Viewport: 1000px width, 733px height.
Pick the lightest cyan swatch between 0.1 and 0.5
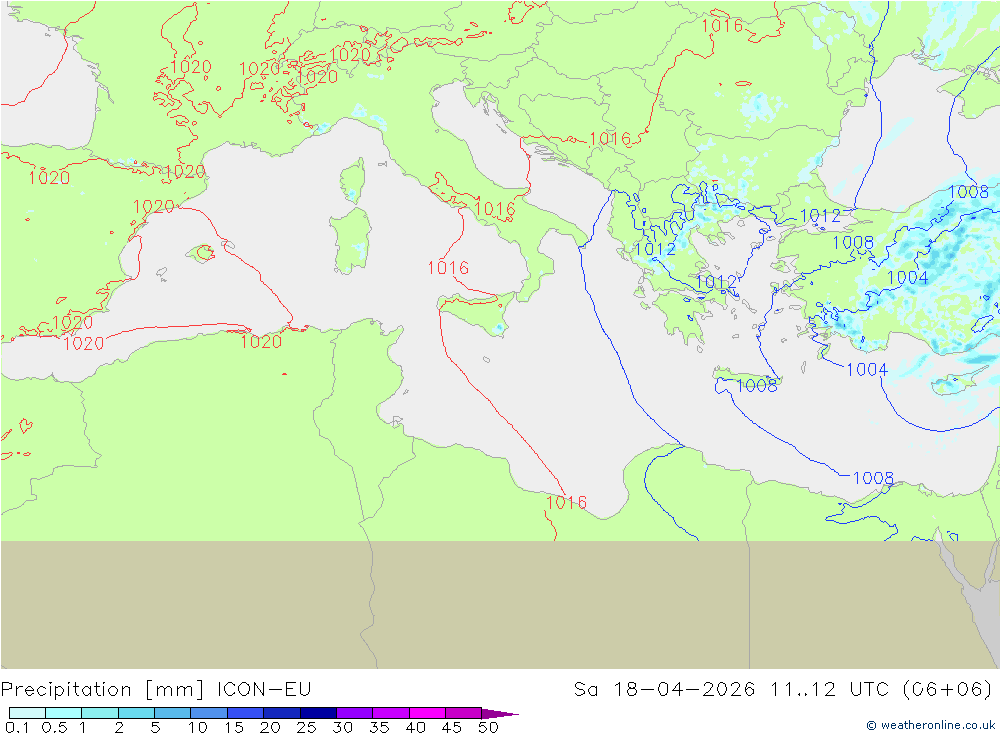[27, 713]
